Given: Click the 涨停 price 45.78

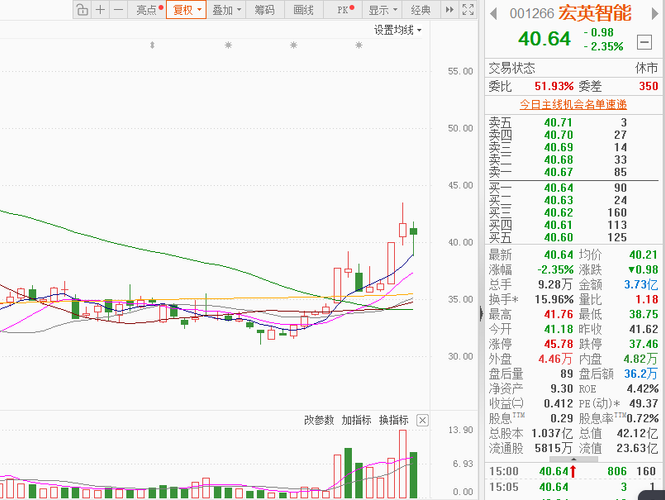Looking at the screenshot, I should [x=558, y=344].
